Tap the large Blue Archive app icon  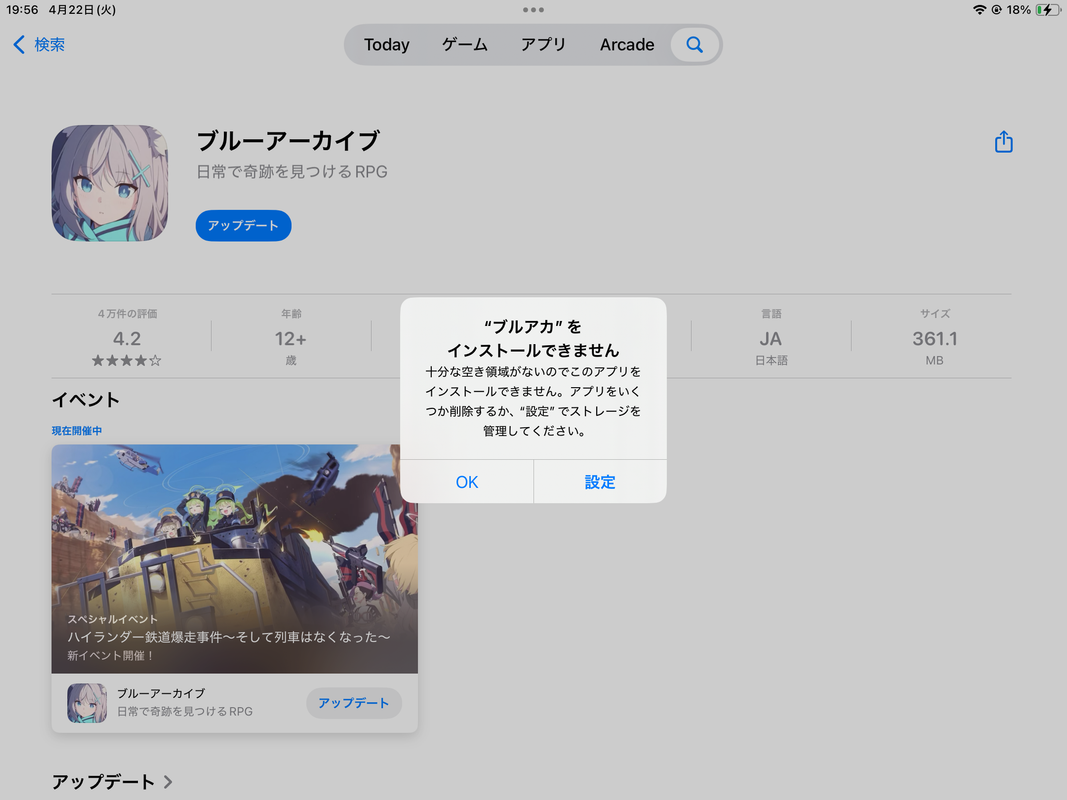(x=110, y=183)
